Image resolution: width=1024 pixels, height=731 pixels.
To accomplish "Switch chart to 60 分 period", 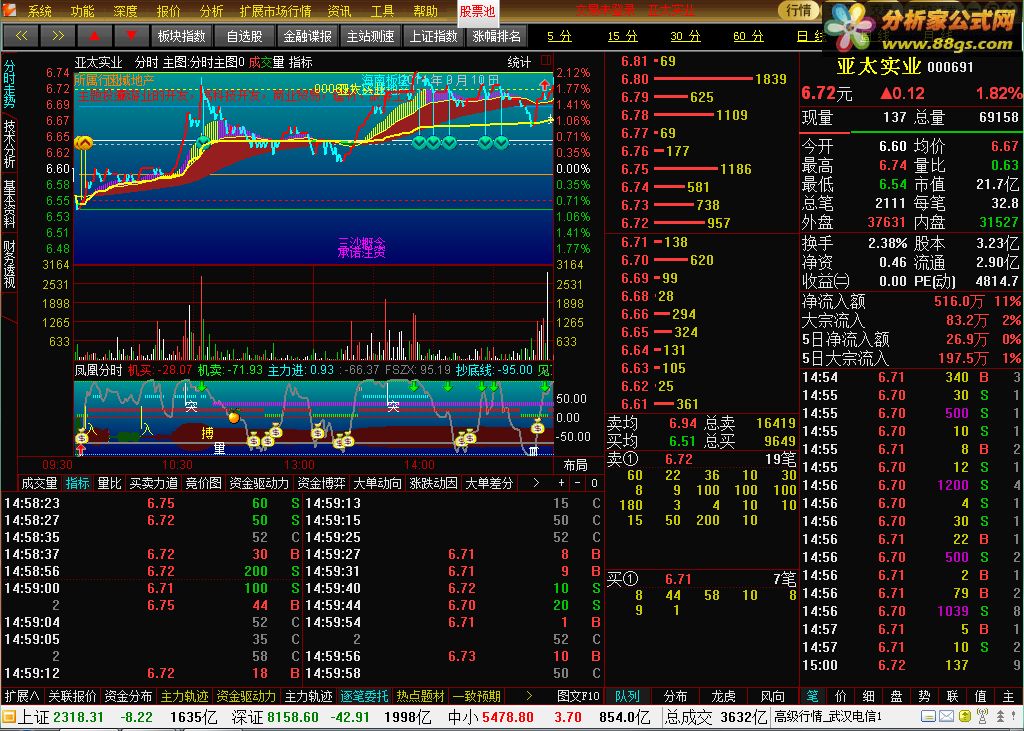I will (x=748, y=37).
